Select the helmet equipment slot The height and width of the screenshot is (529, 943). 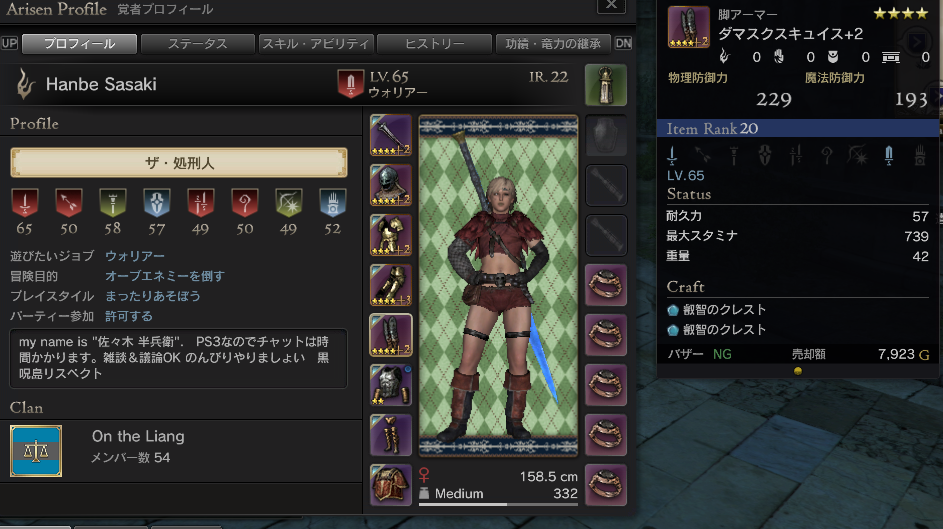point(391,185)
